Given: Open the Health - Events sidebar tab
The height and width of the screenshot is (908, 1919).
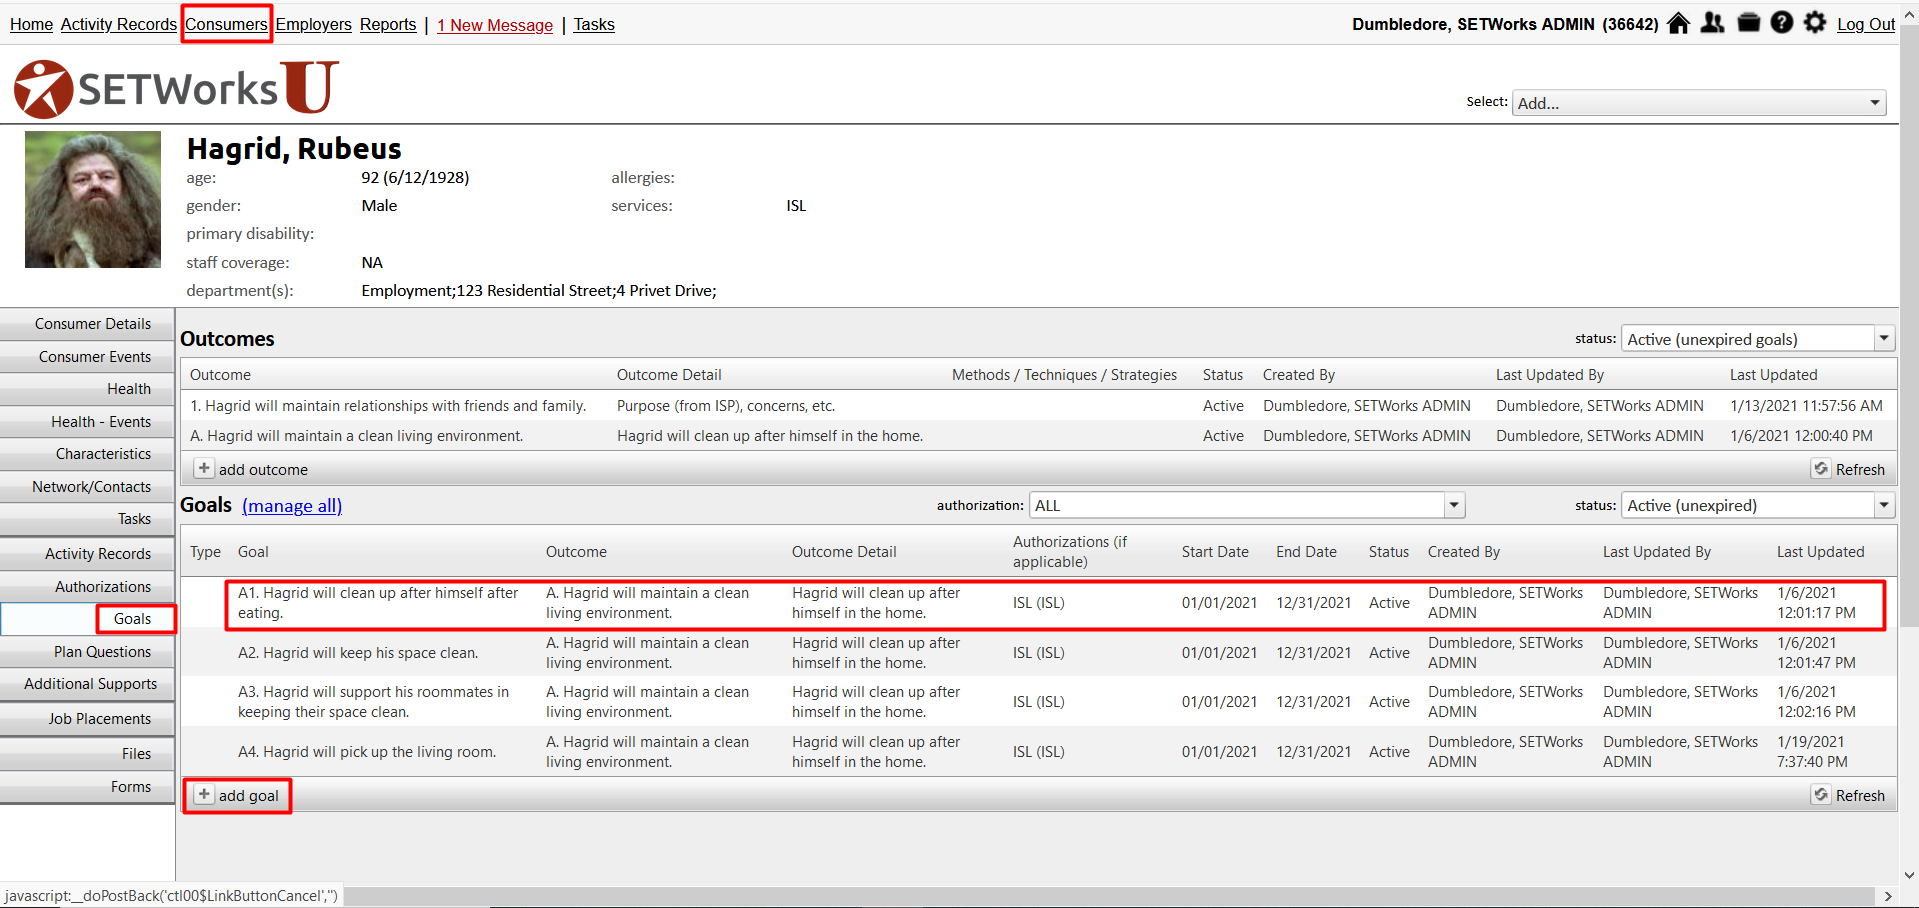Looking at the screenshot, I should tap(87, 422).
